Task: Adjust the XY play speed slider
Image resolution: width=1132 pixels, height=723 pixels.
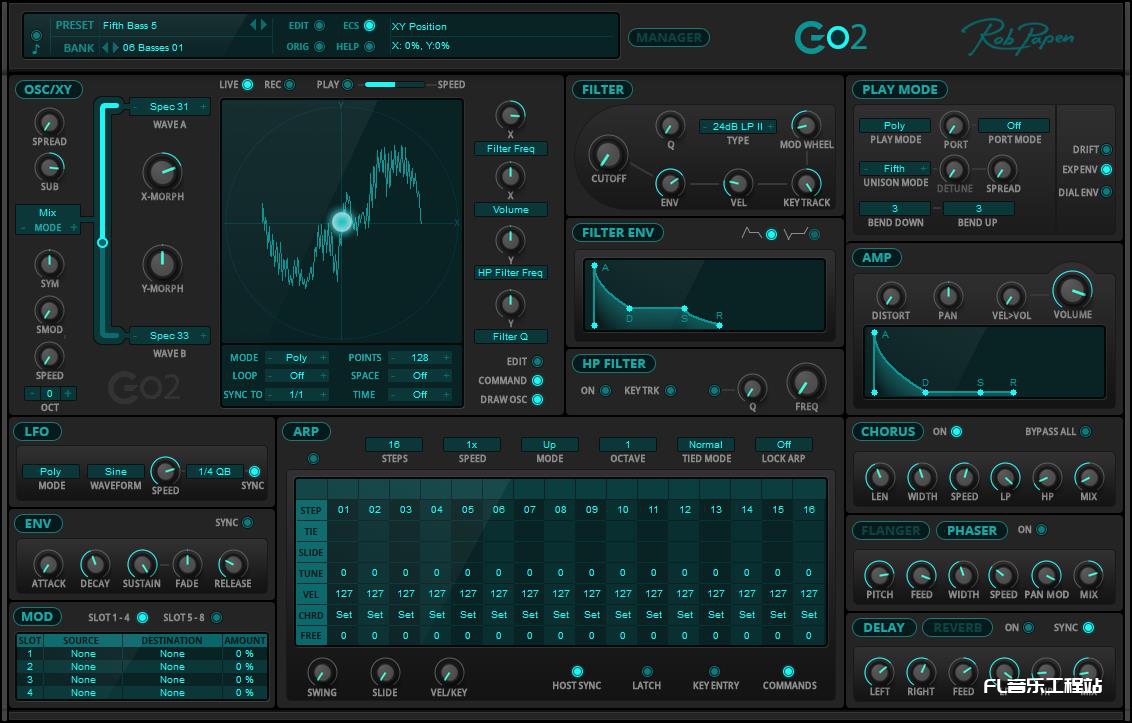Action: click(x=394, y=85)
